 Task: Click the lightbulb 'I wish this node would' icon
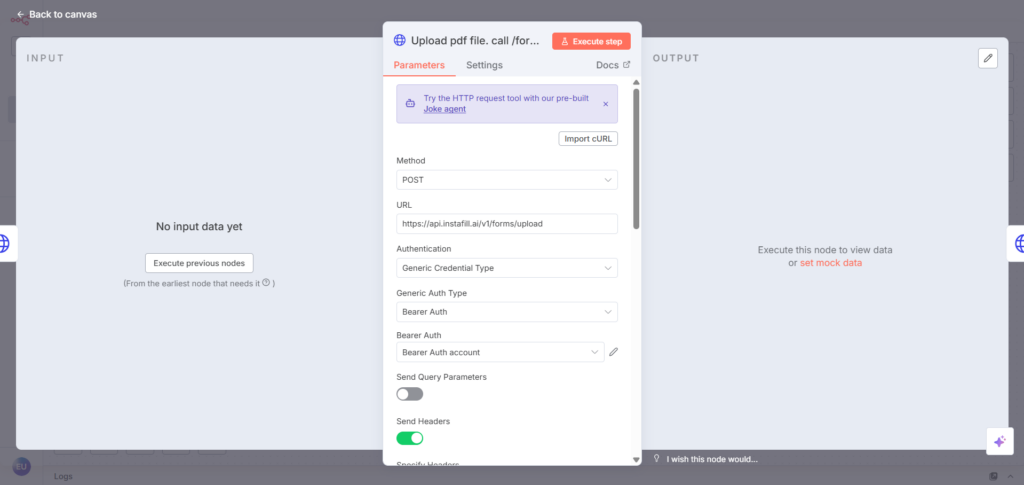click(x=657, y=459)
